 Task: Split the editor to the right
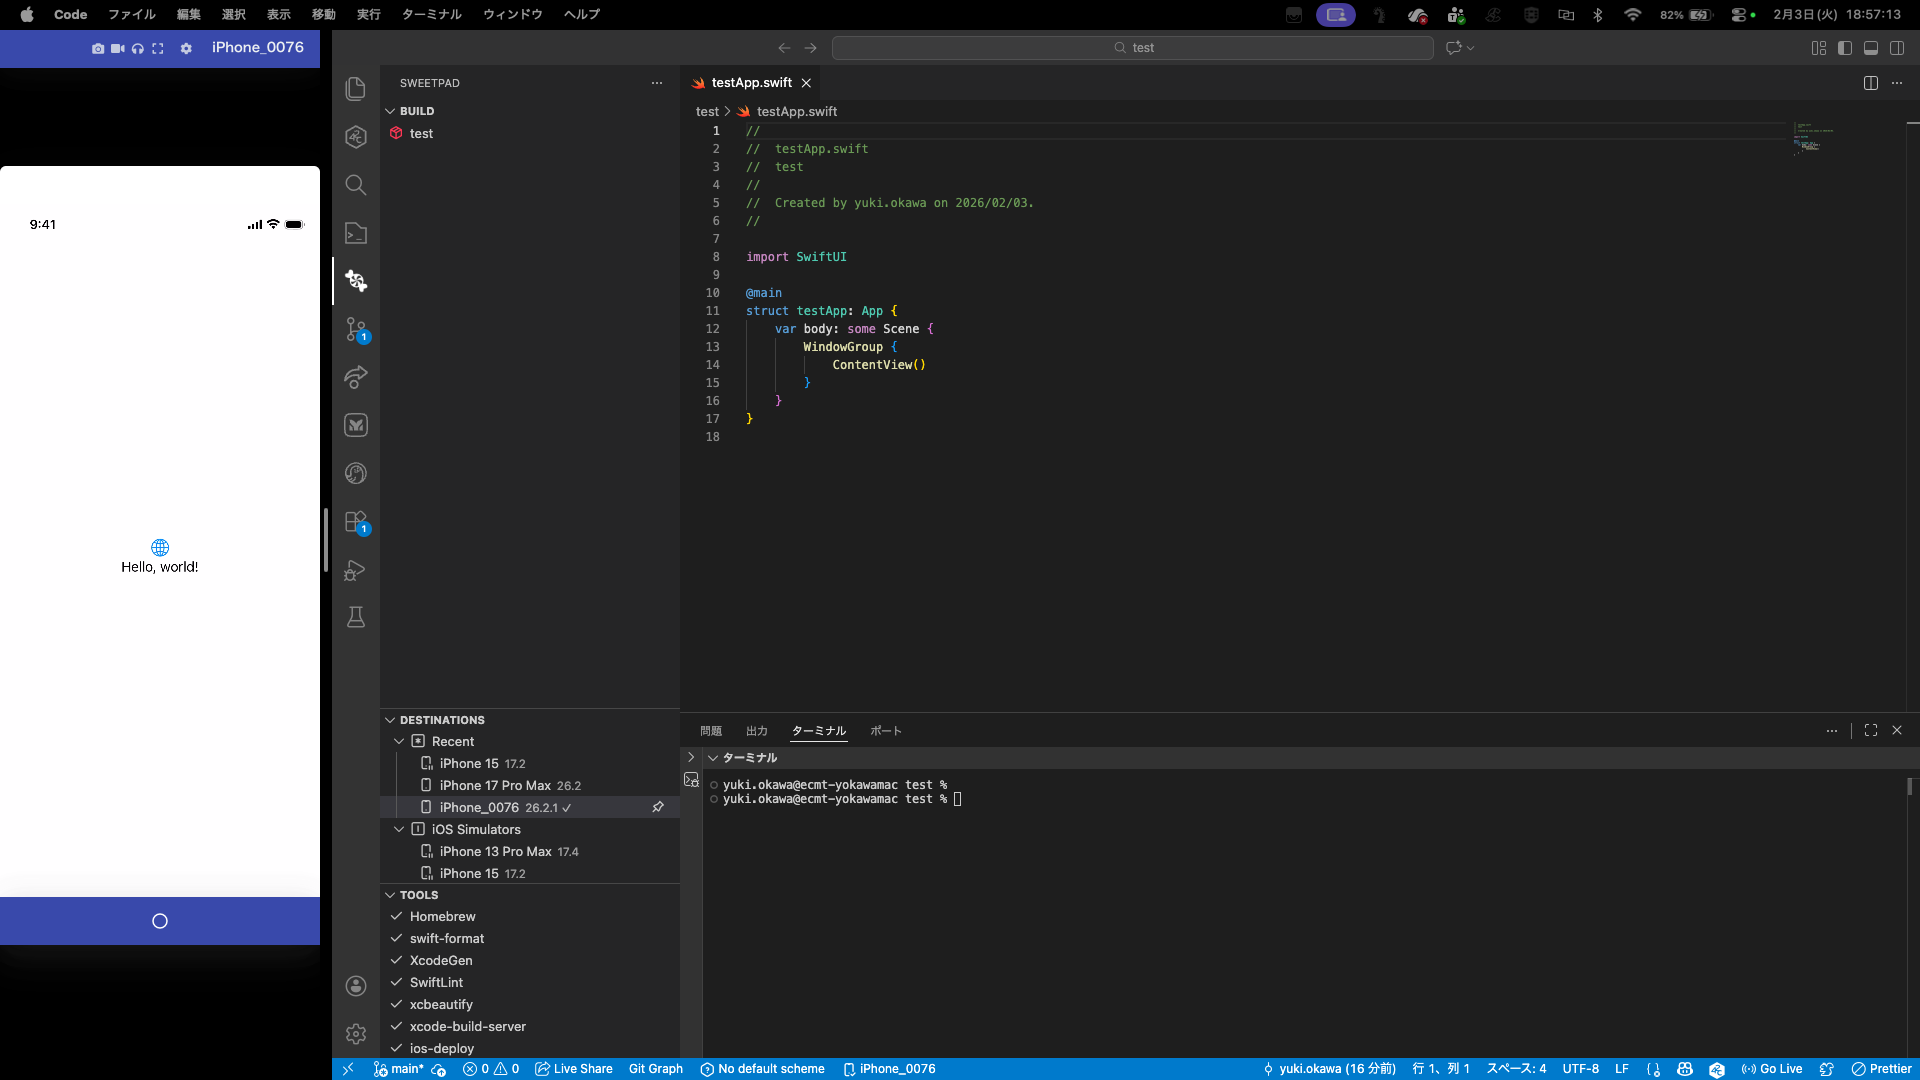[1870, 83]
